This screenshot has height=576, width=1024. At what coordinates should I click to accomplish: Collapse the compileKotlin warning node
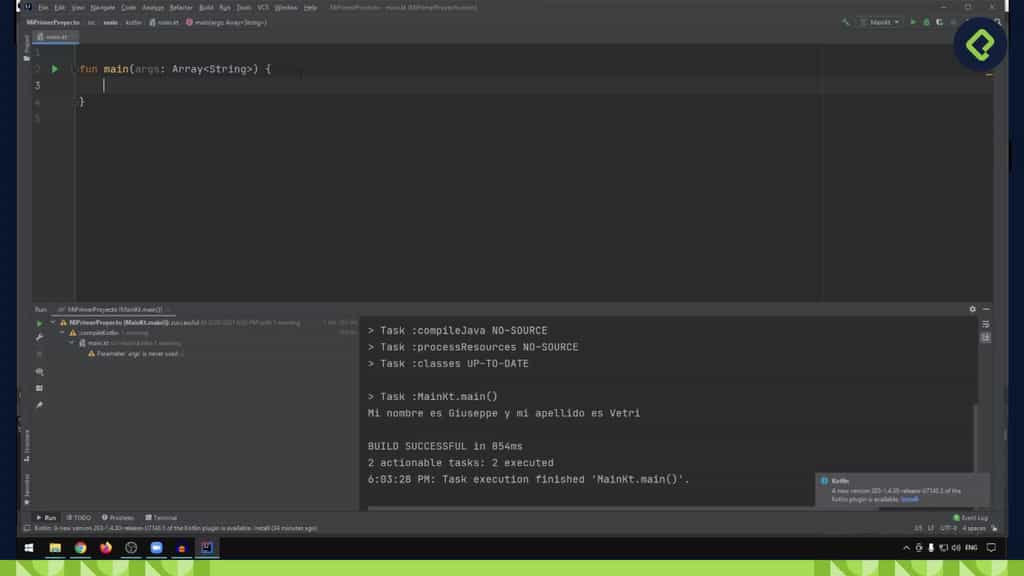tap(63, 332)
